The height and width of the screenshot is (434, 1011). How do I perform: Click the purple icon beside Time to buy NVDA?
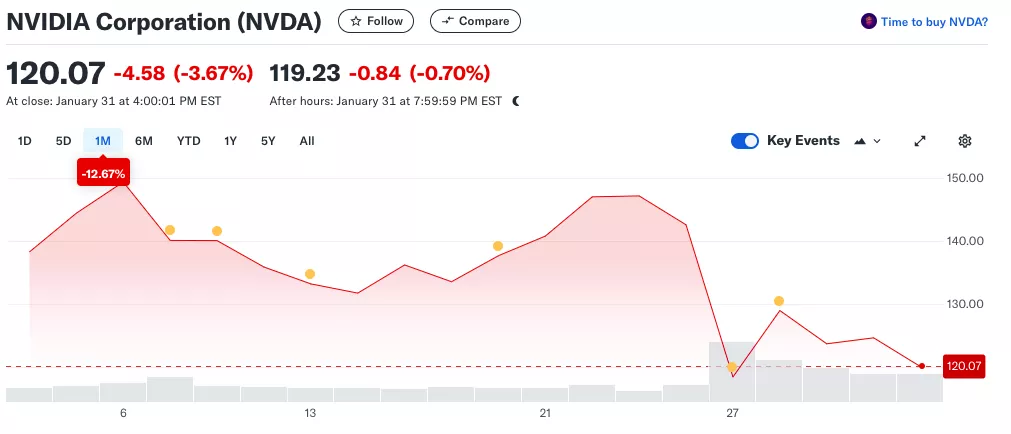(869, 21)
